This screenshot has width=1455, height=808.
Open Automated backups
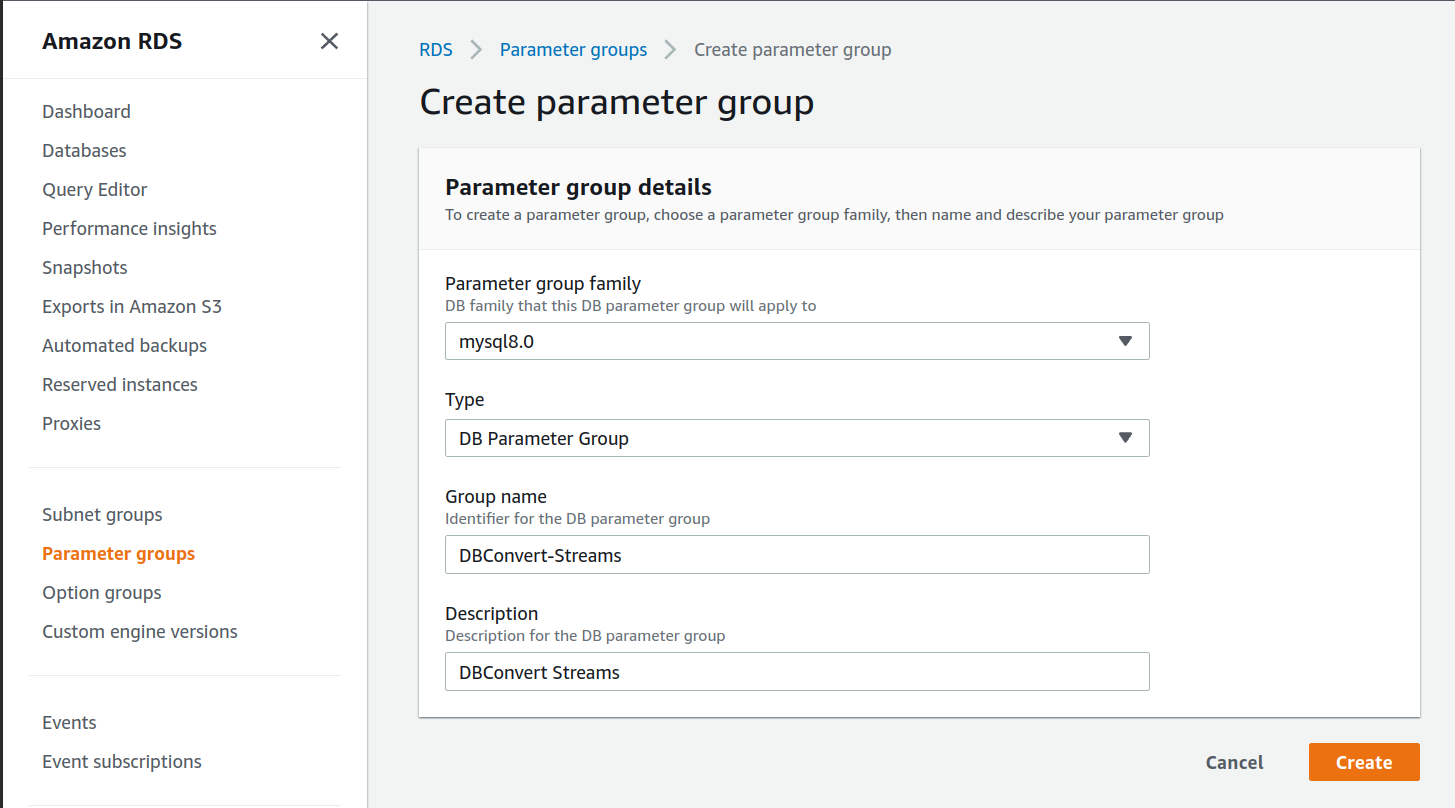(124, 345)
